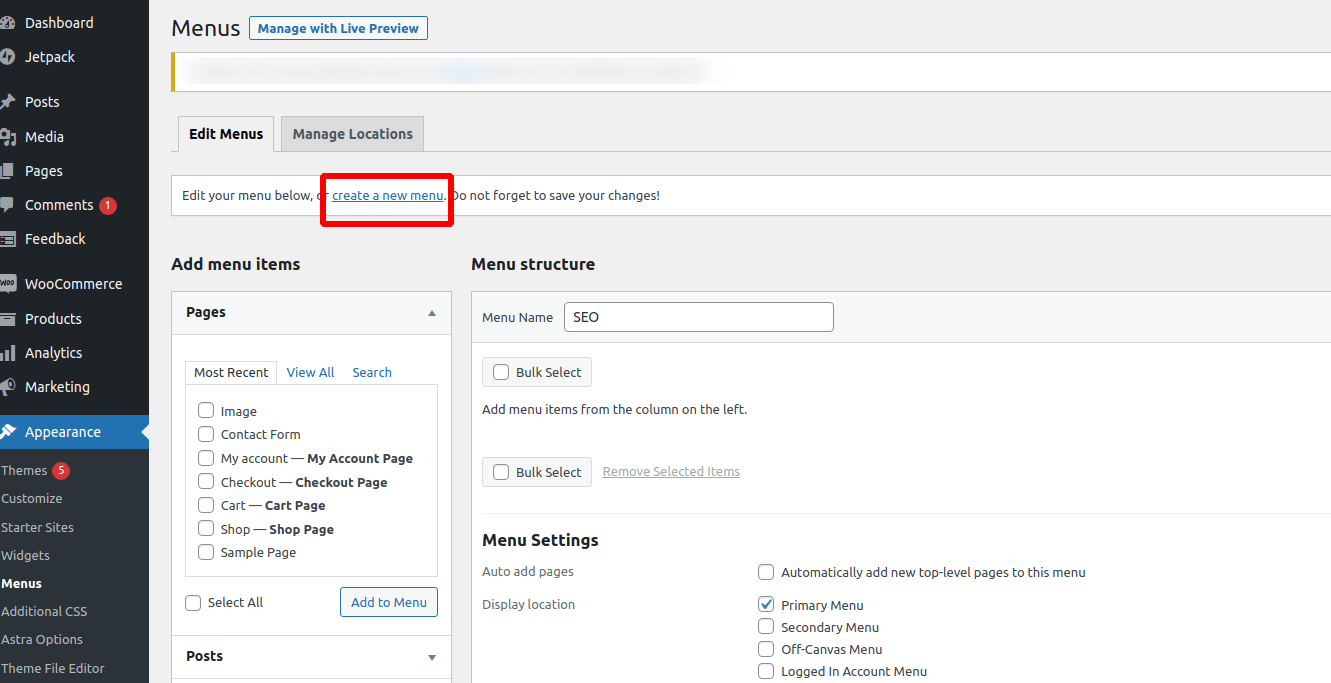
Task: Click the Analytics bar chart icon
Action: (7, 353)
